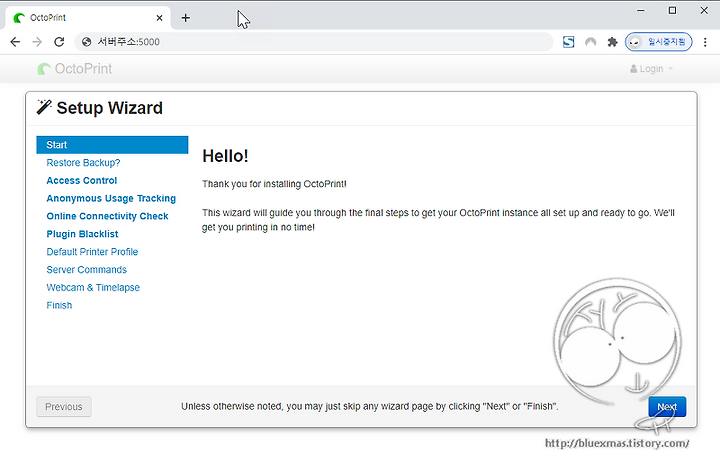
Task: Reload the page with the refresh icon
Action: click(59, 42)
